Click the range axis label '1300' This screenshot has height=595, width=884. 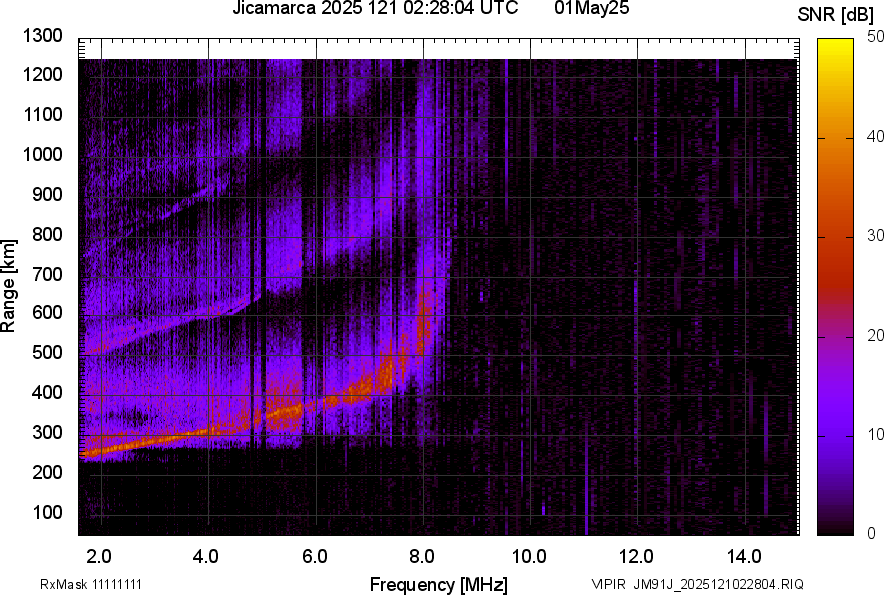pos(43,36)
